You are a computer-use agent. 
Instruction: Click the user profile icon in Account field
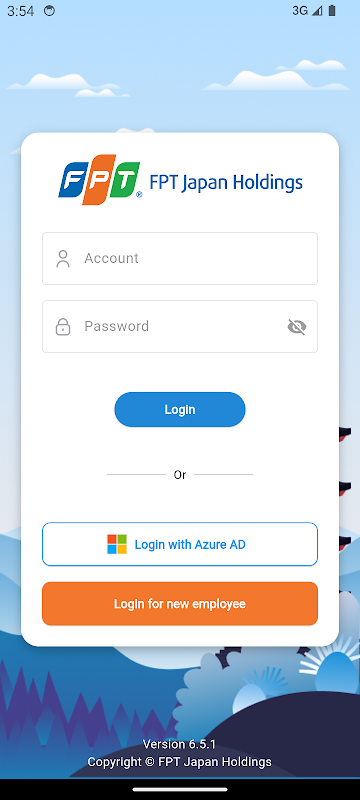click(63, 258)
